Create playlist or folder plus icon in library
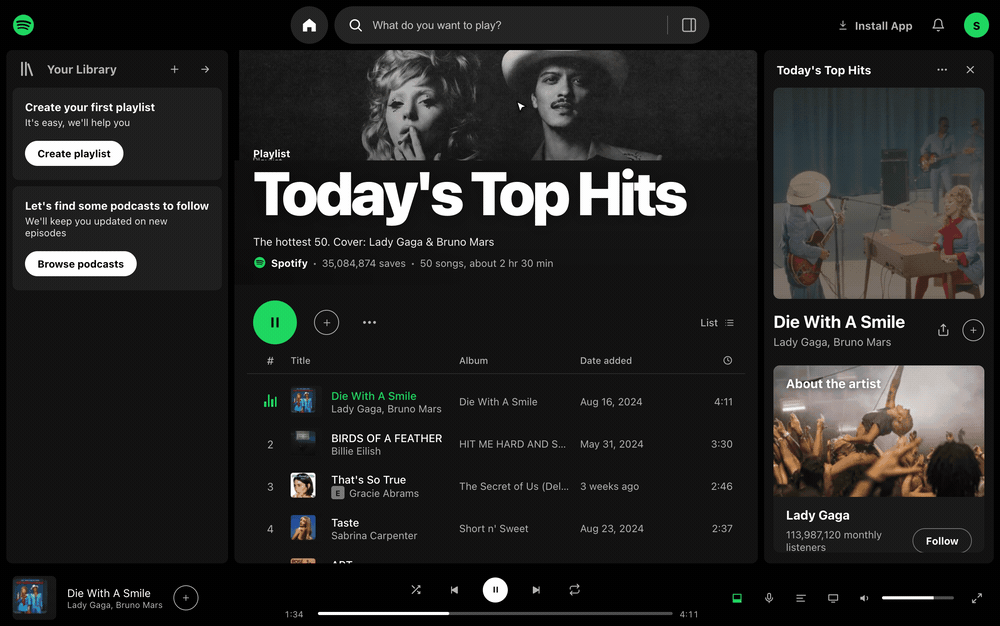The image size is (1000, 626). click(175, 69)
